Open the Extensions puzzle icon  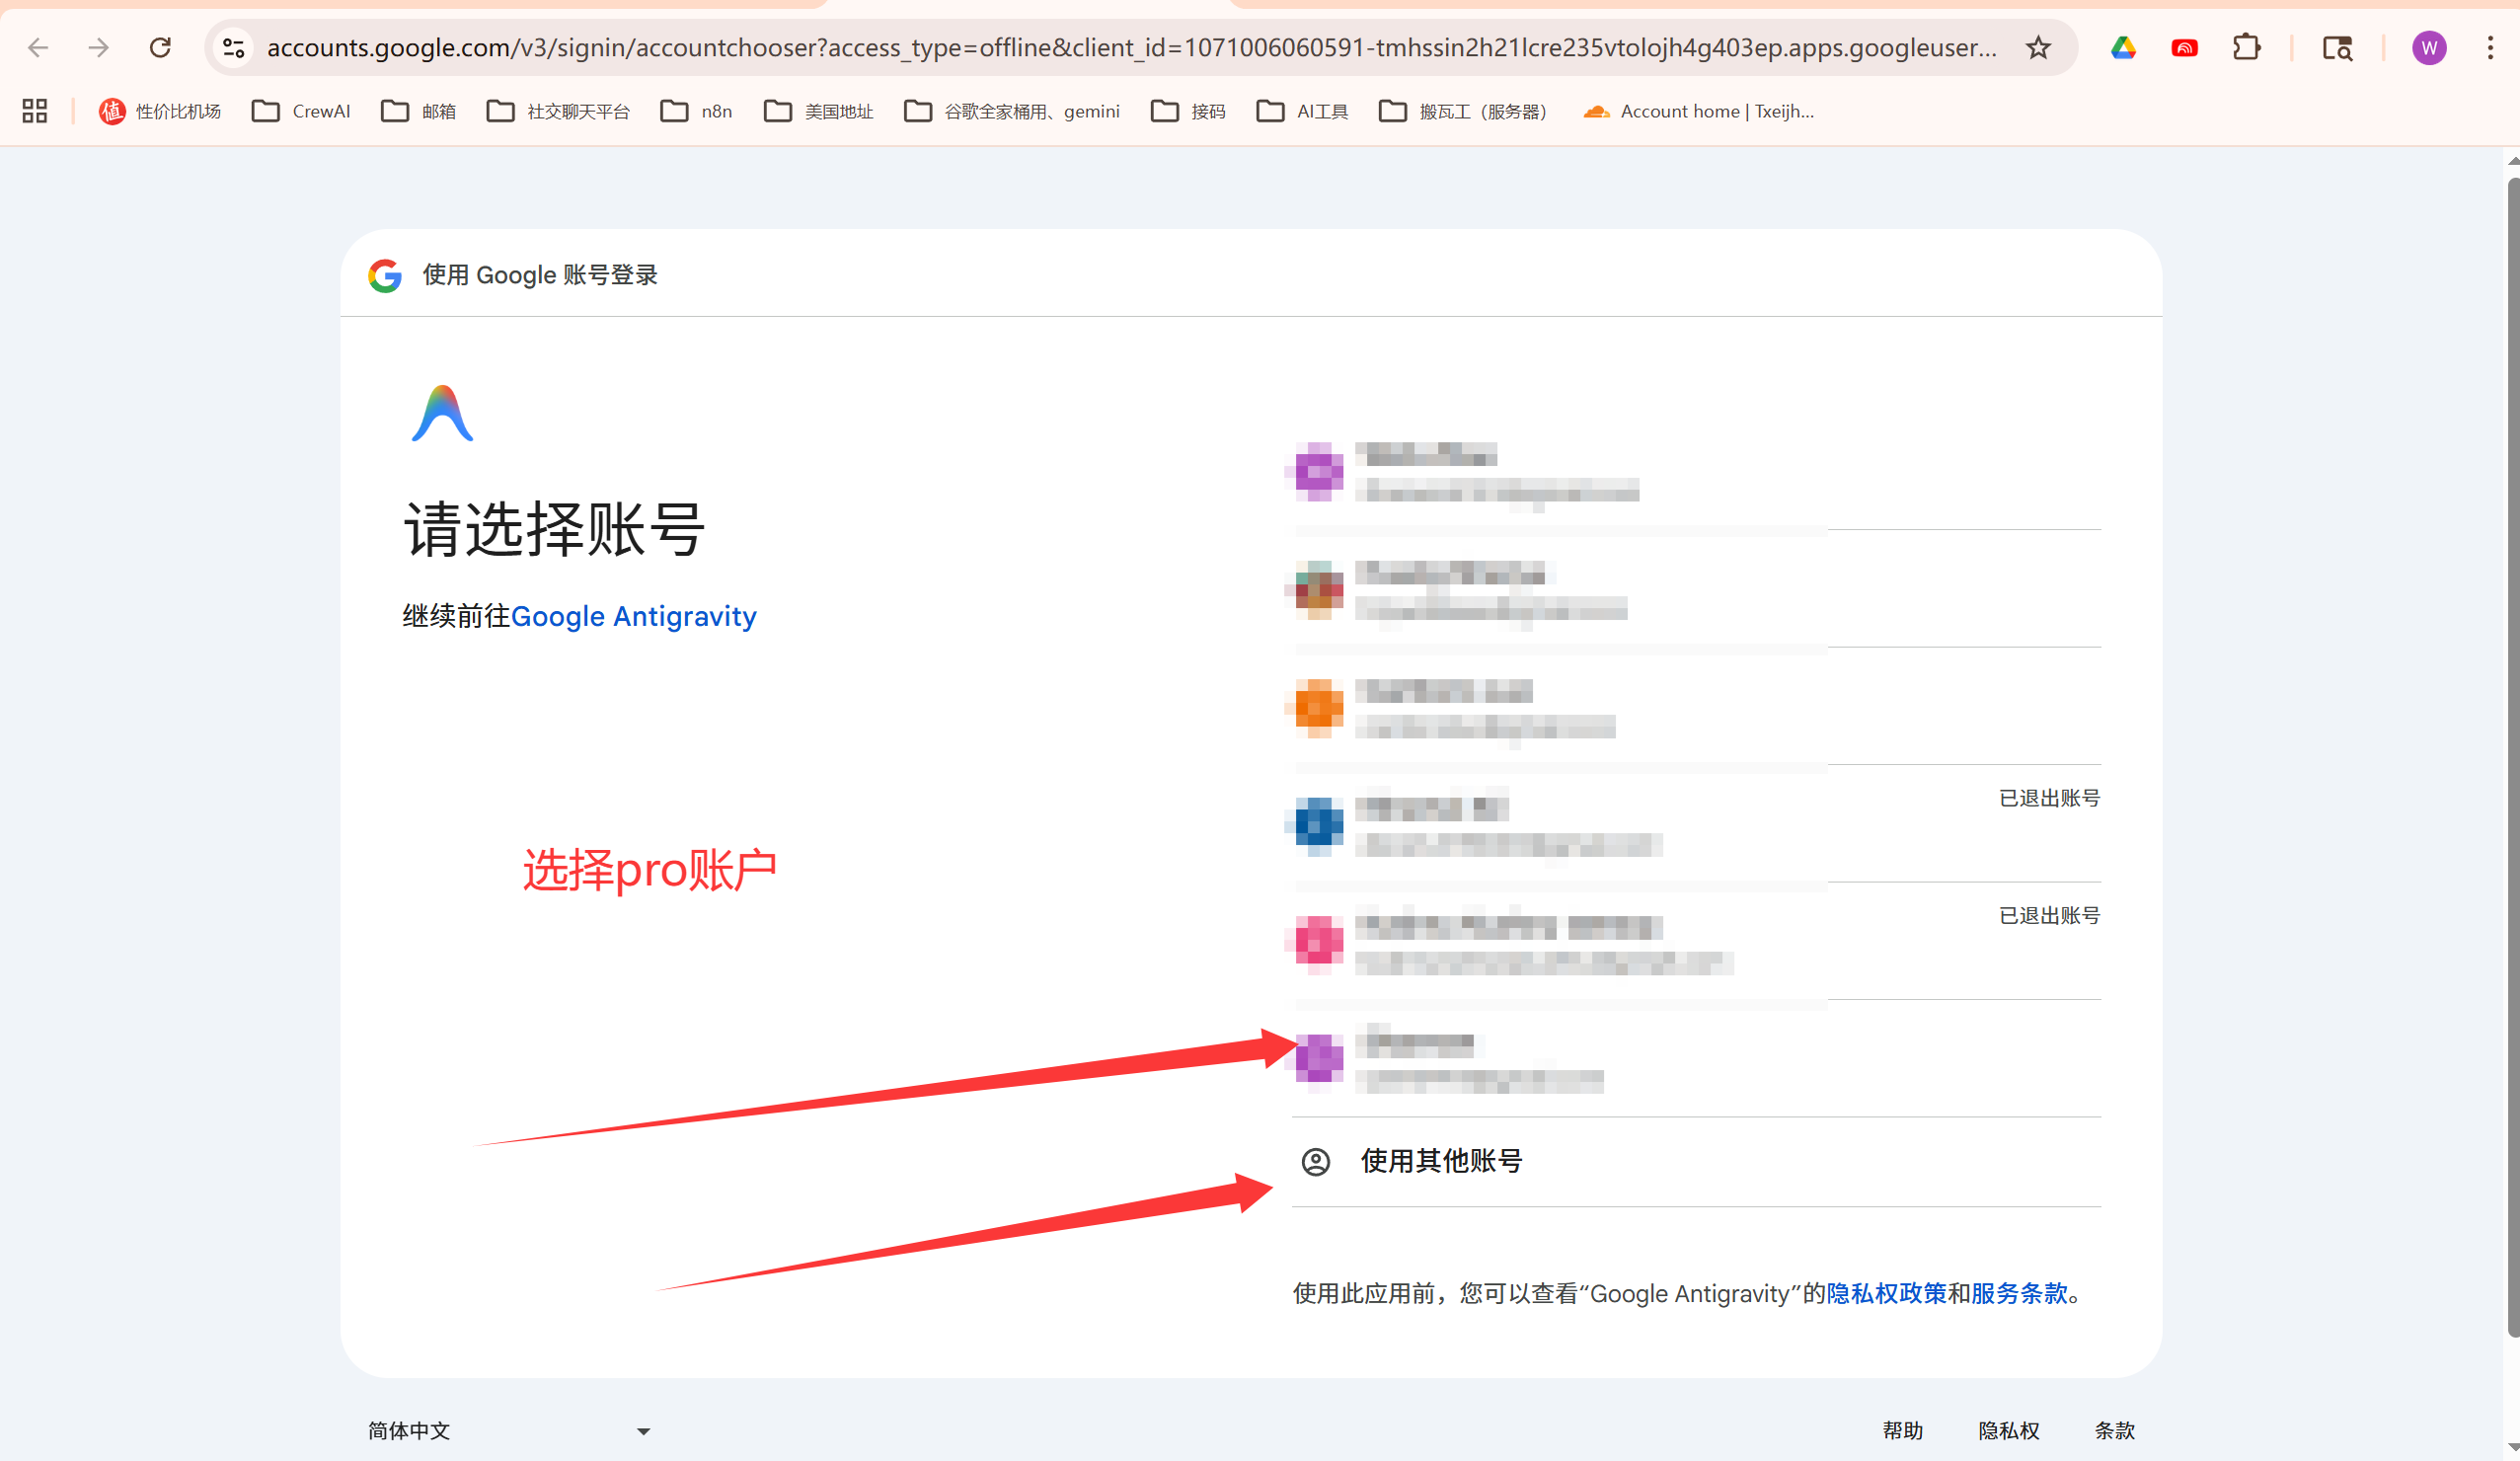2246,47
